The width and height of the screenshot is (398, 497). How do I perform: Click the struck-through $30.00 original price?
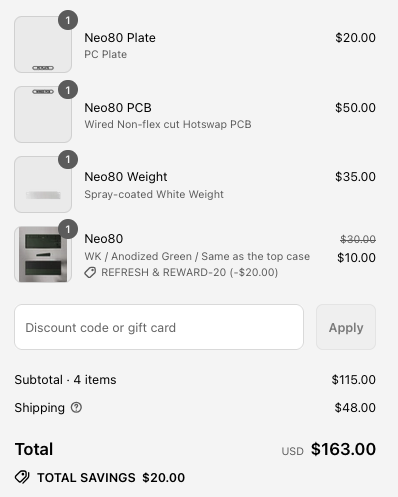point(358,239)
